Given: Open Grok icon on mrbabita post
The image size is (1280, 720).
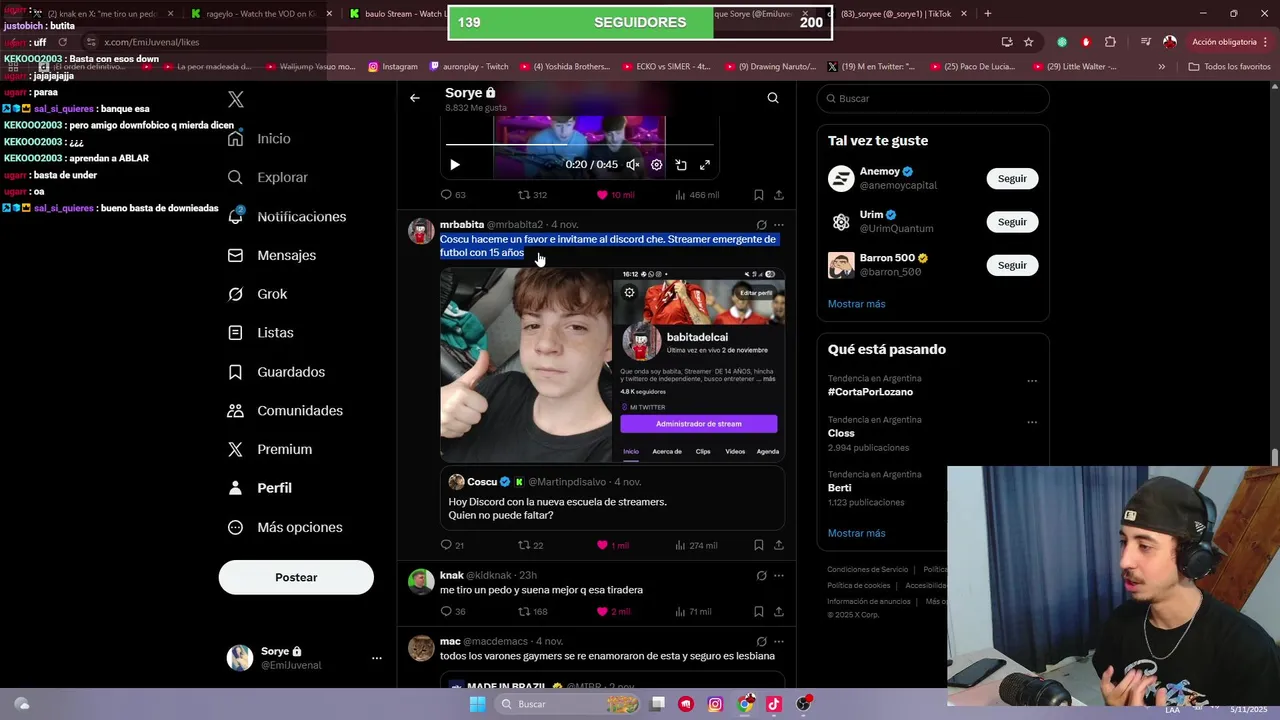Looking at the screenshot, I should (x=761, y=225).
